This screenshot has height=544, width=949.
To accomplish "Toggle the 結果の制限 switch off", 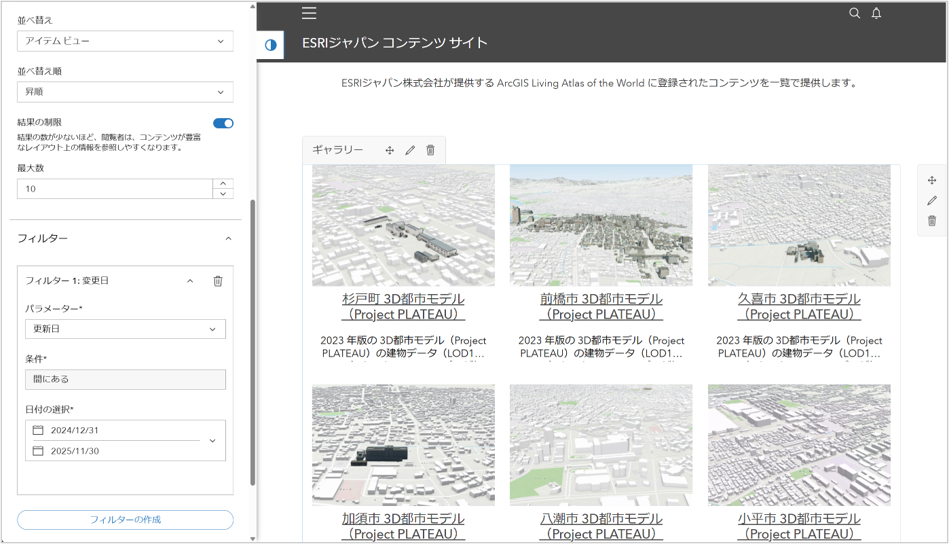I will pos(223,123).
